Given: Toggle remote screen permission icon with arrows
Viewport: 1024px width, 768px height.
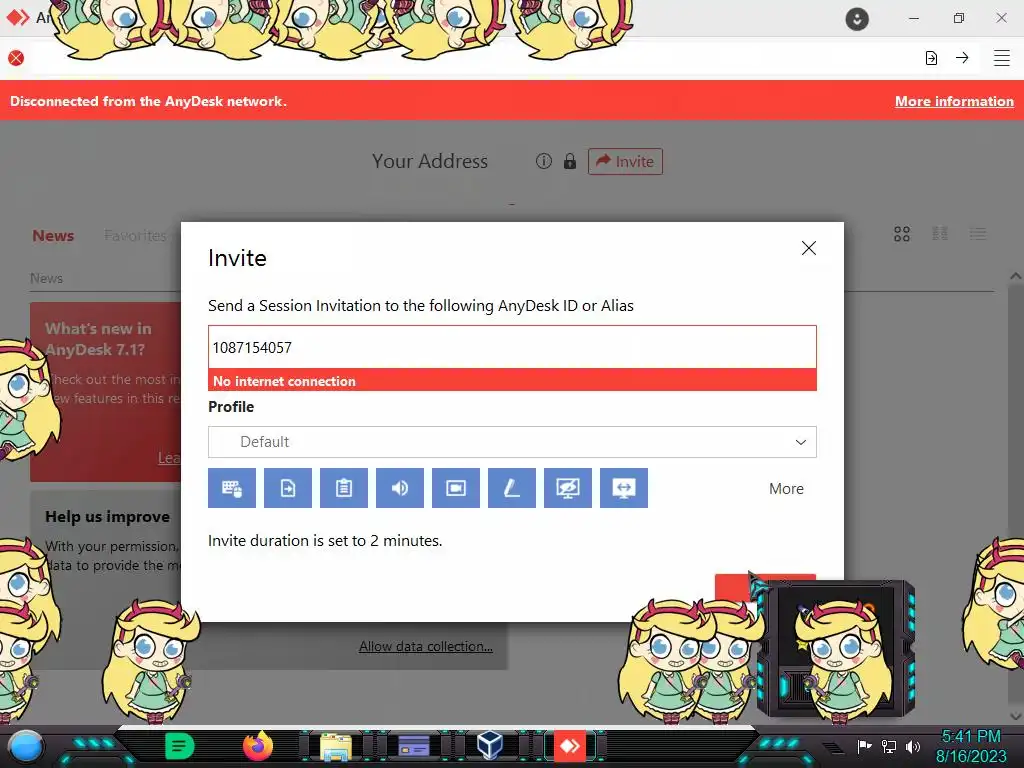Looking at the screenshot, I should (x=624, y=488).
